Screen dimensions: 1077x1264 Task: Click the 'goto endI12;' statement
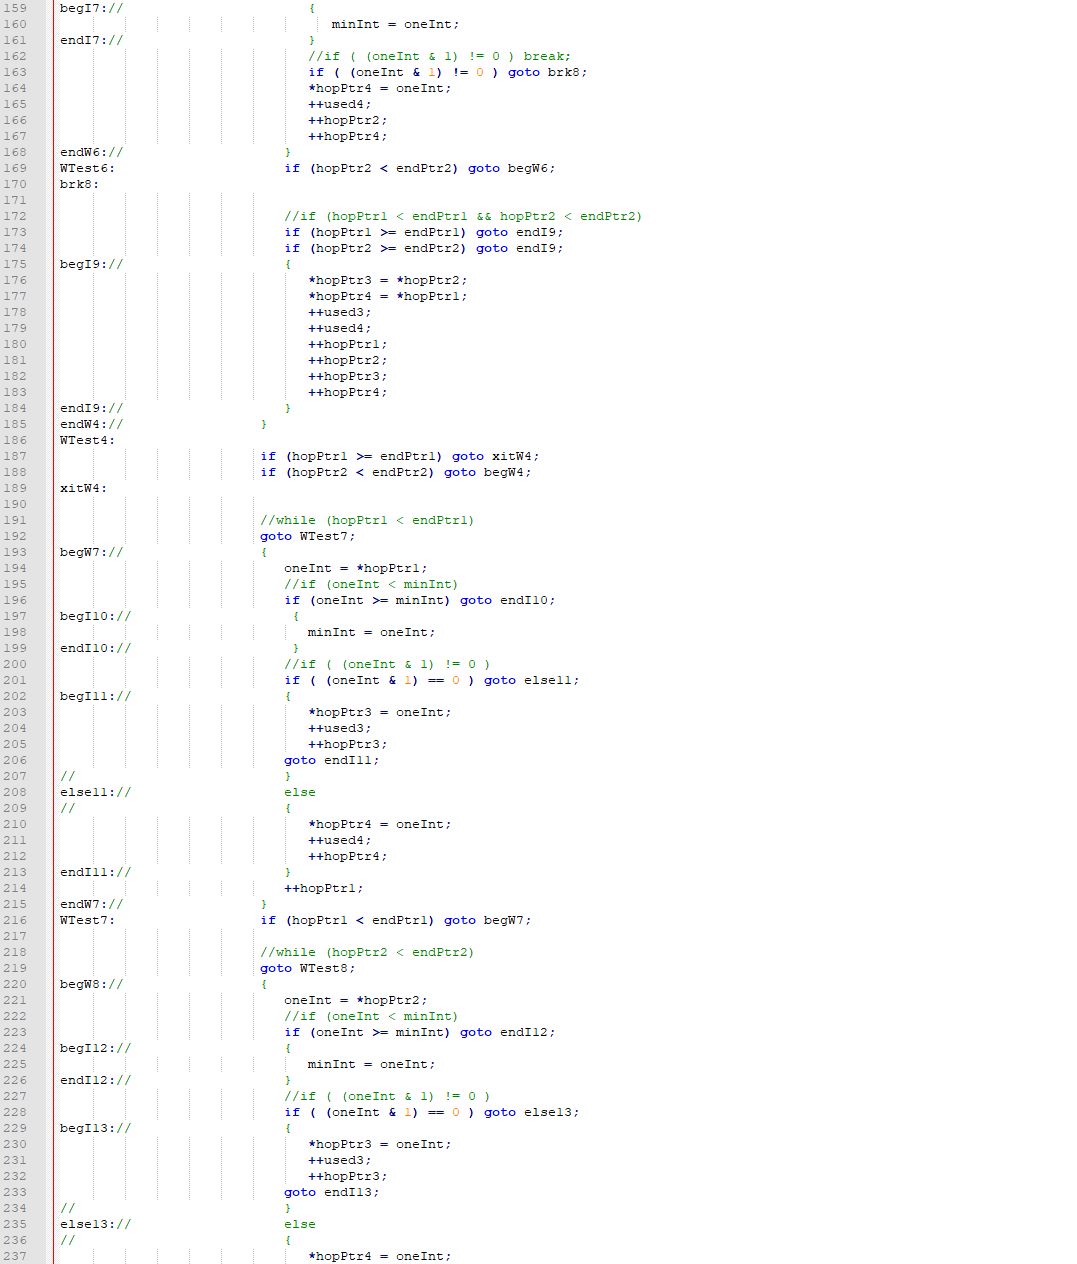(x=508, y=1032)
